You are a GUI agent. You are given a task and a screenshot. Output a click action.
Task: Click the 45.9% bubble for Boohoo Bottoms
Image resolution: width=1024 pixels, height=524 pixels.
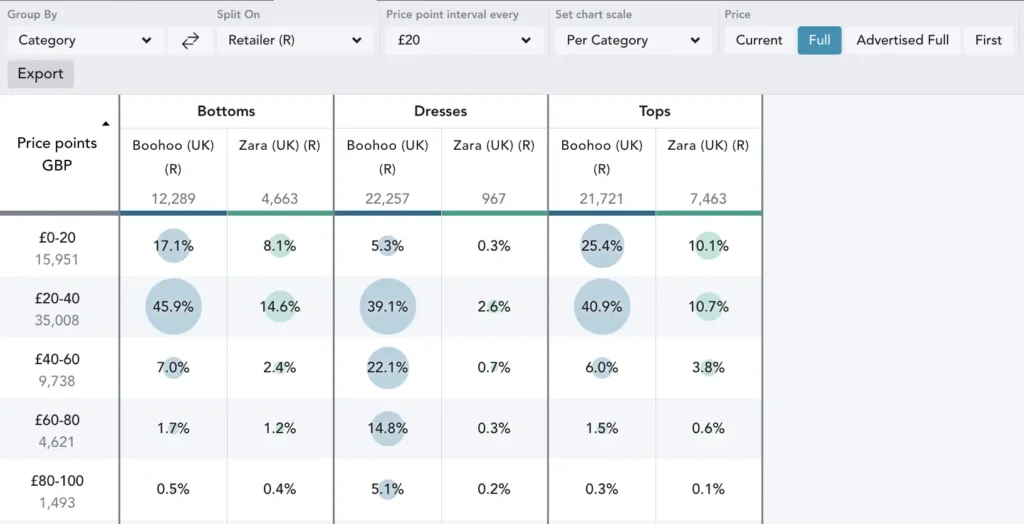pos(173,307)
